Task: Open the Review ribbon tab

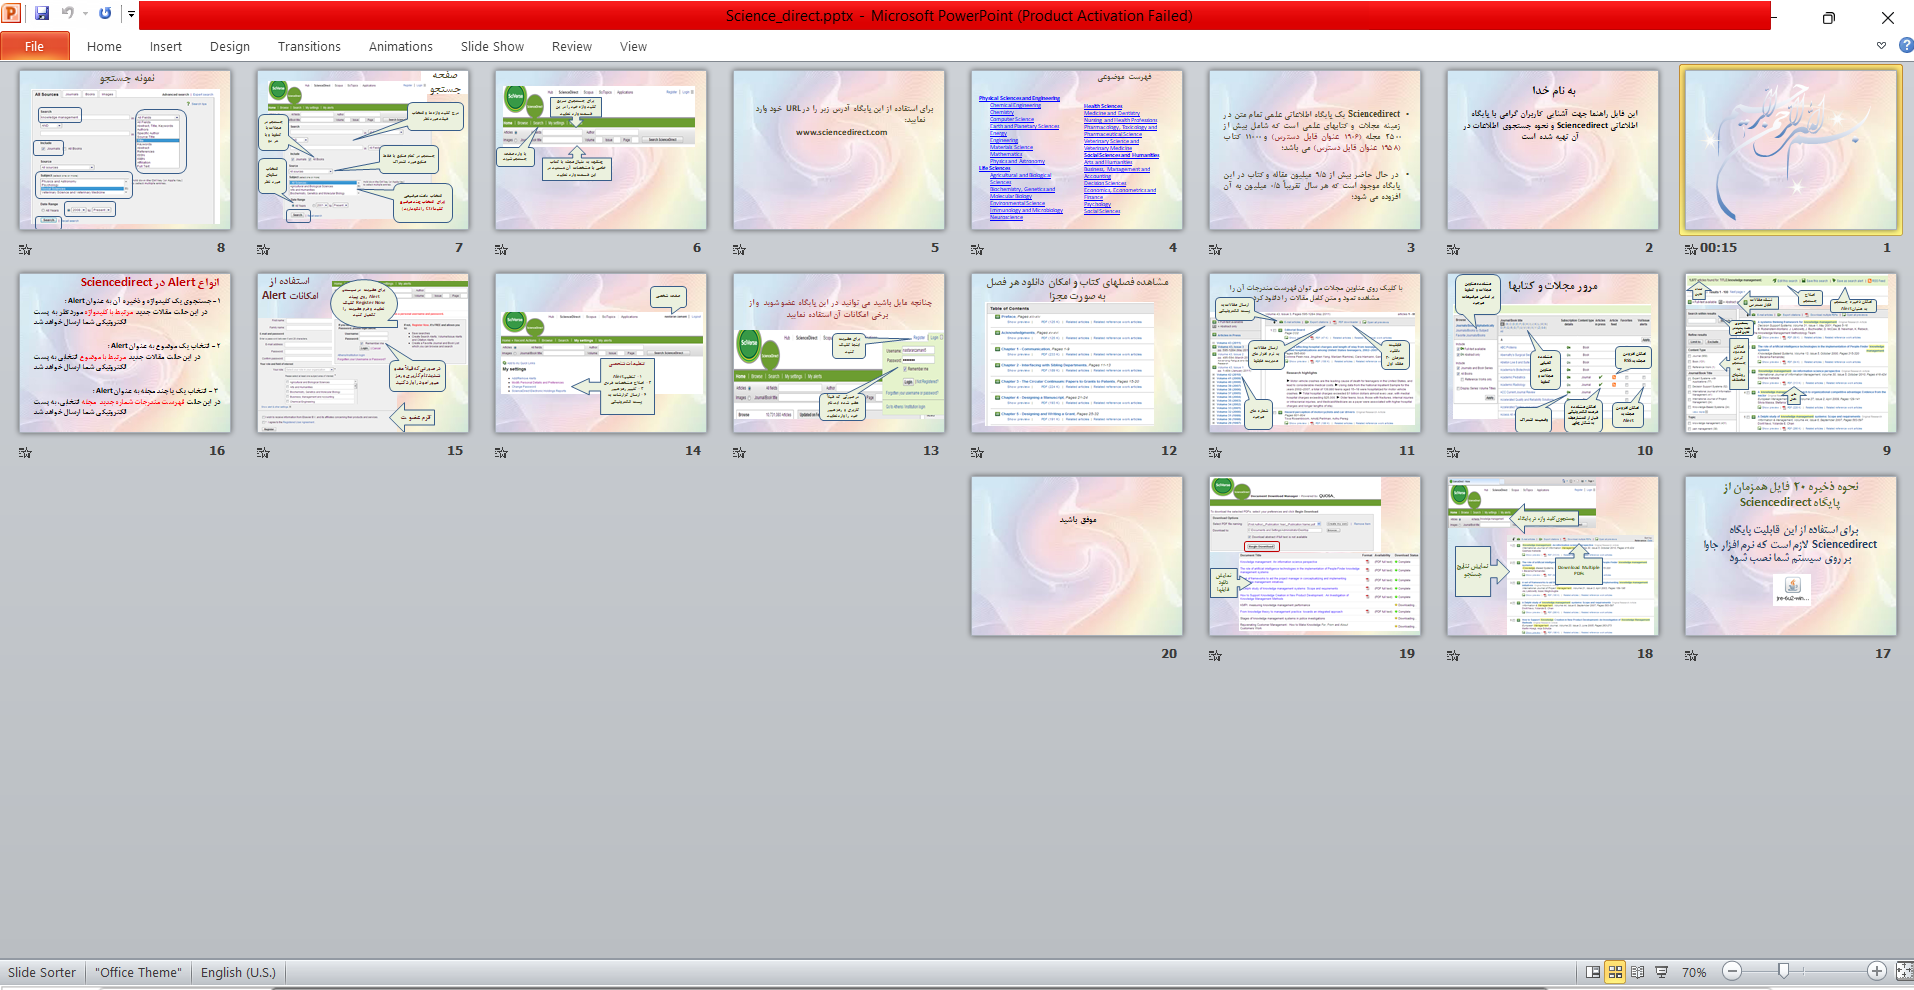Action: [x=572, y=46]
